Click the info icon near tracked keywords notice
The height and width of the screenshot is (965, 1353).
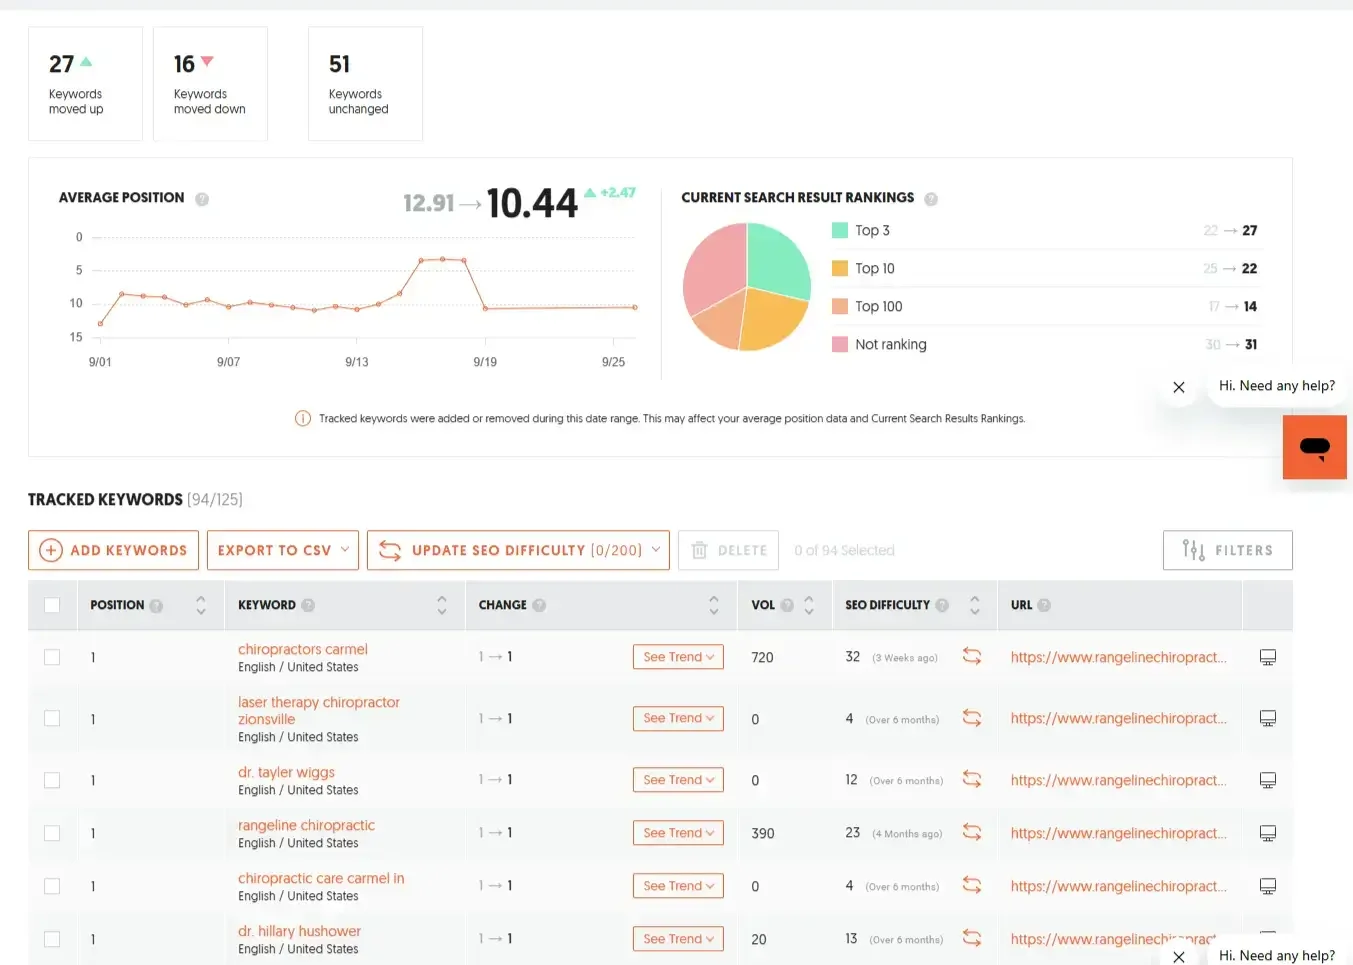pos(302,418)
